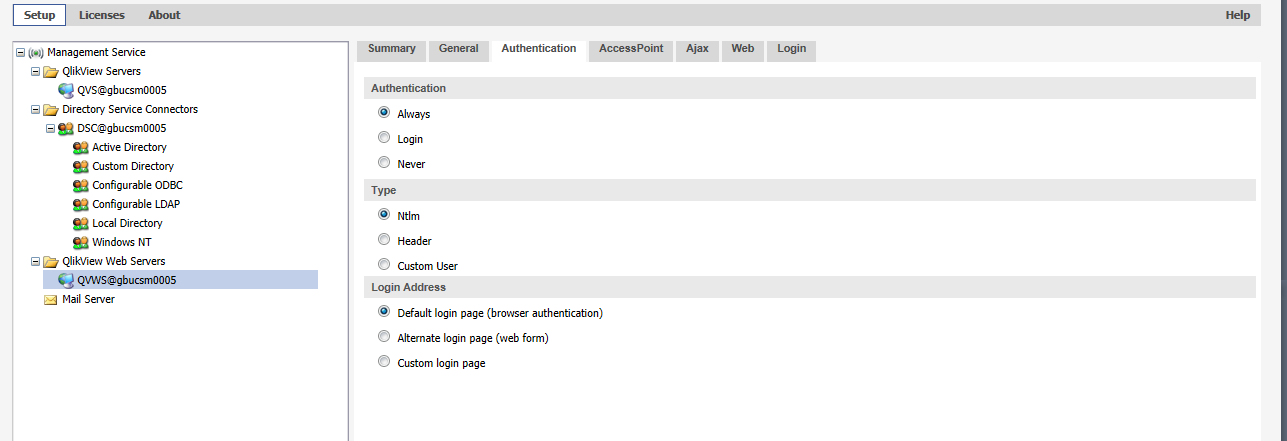This screenshot has width=1287, height=441.
Task: Collapse the DSC@gbucsm0005 node
Action: pos(51,128)
